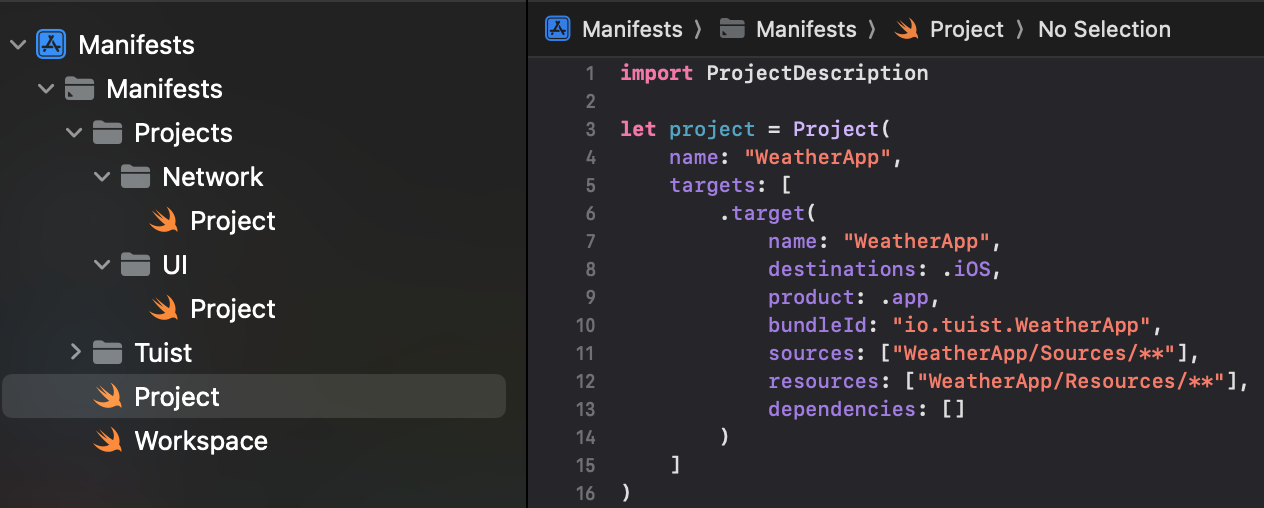Click the folder icon in the breadcrumb bar
Image resolution: width=1264 pixels, height=508 pixels.
[x=733, y=29]
